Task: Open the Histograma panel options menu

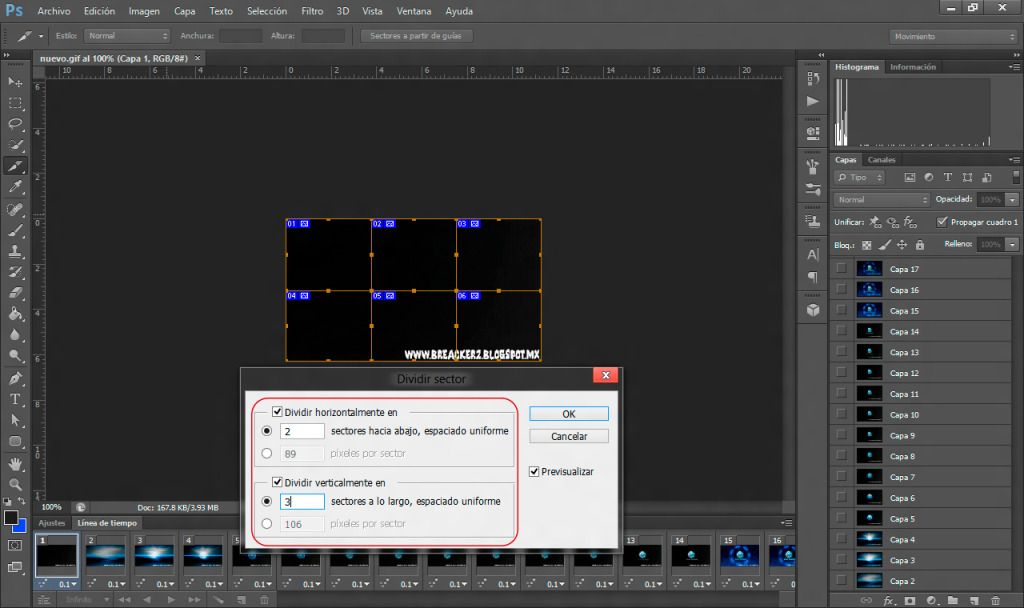Action: tap(1014, 67)
